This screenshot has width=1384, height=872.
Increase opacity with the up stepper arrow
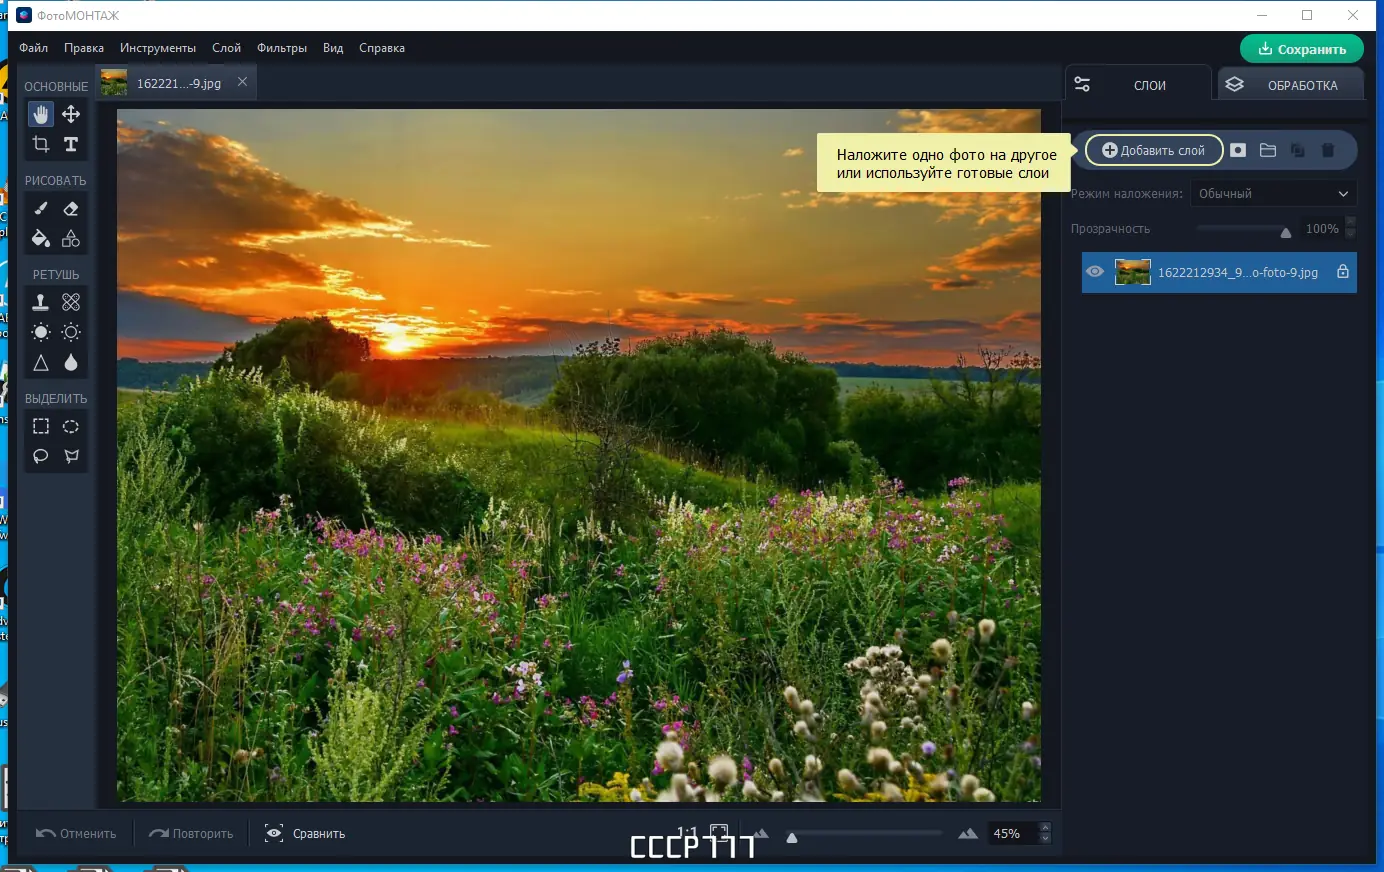(x=1351, y=223)
